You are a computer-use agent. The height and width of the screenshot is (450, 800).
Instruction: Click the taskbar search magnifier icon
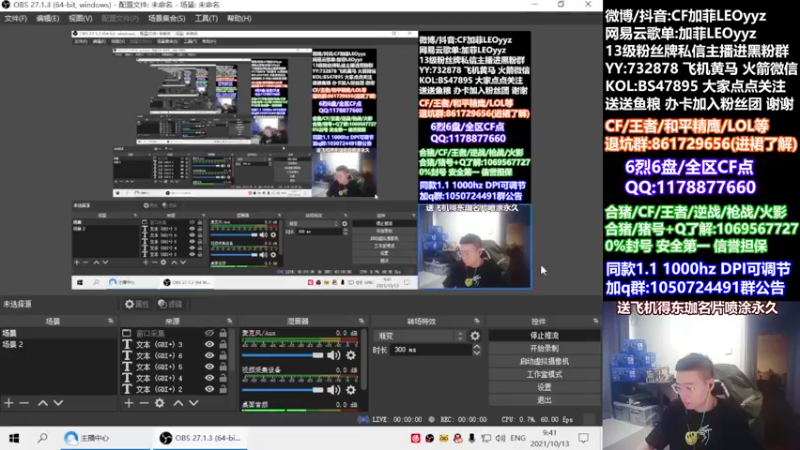43,438
